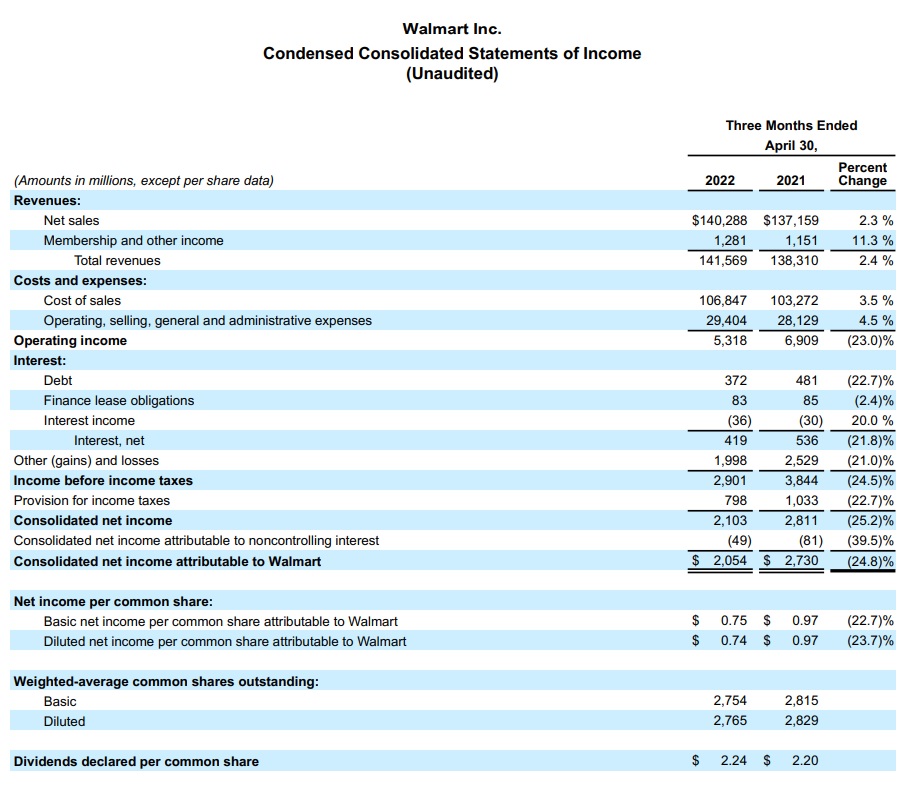Click the 'Operating income' row label
909x793 pixels.
click(x=70, y=341)
